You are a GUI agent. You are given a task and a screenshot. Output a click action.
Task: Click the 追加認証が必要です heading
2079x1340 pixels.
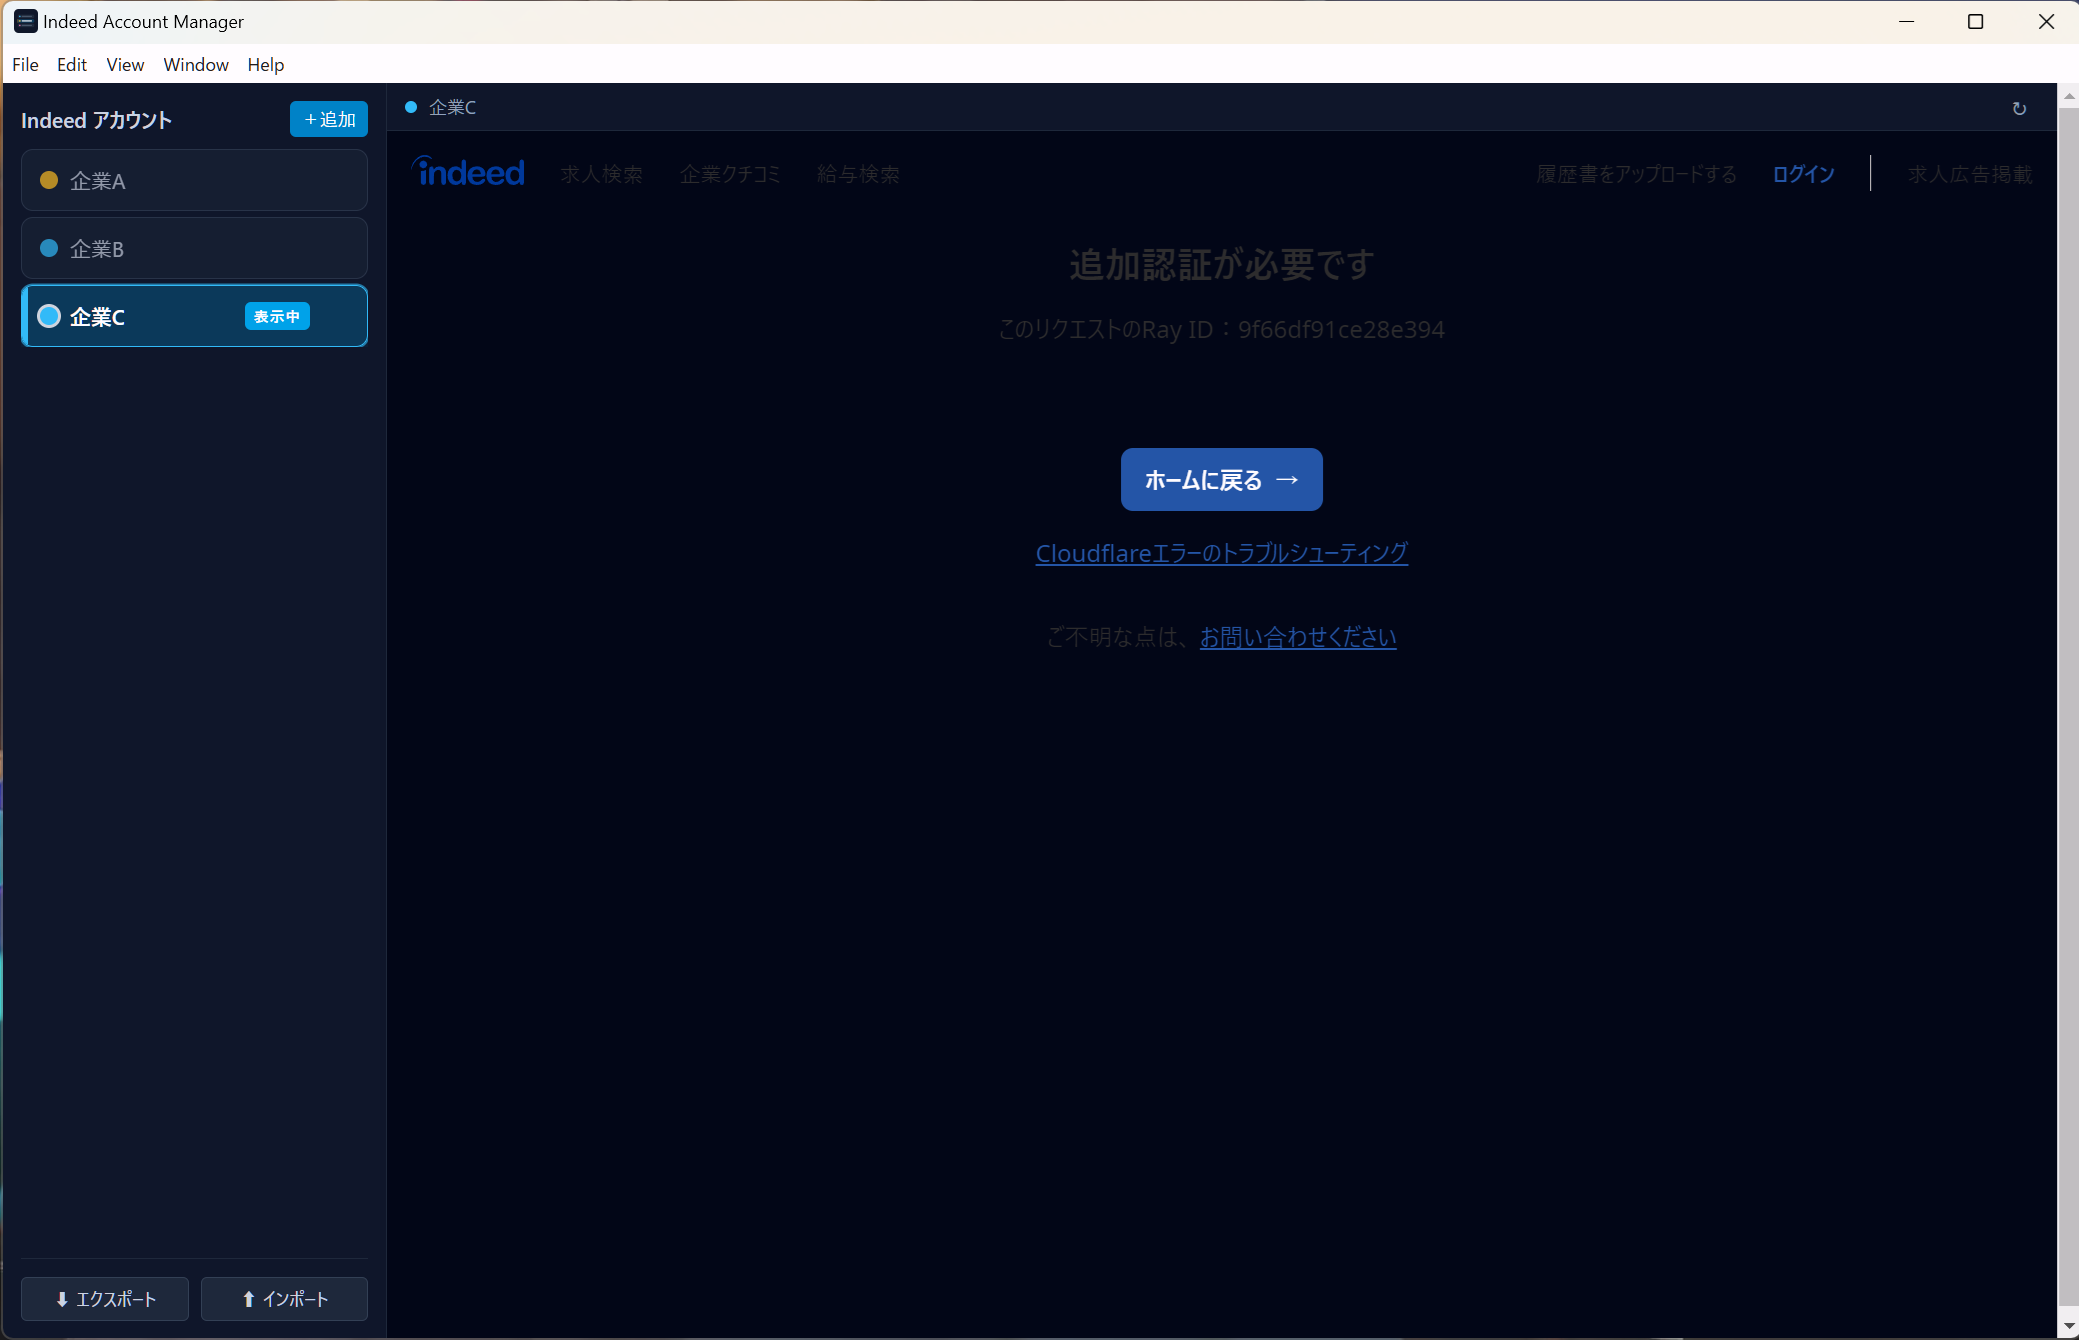coord(1221,265)
